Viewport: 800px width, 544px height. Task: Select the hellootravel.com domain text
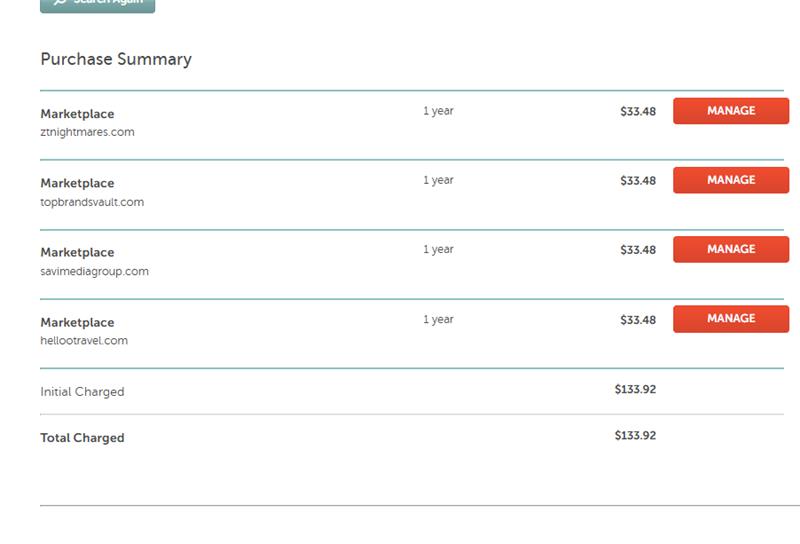pyautogui.click(x=84, y=341)
